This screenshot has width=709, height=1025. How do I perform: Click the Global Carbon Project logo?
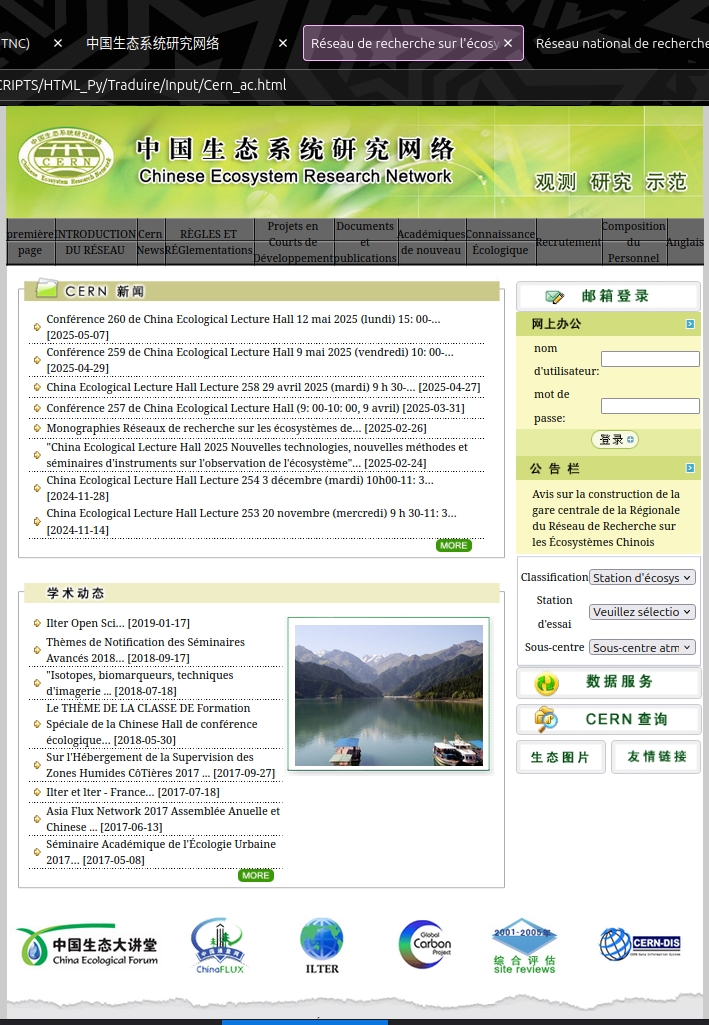[x=425, y=945]
